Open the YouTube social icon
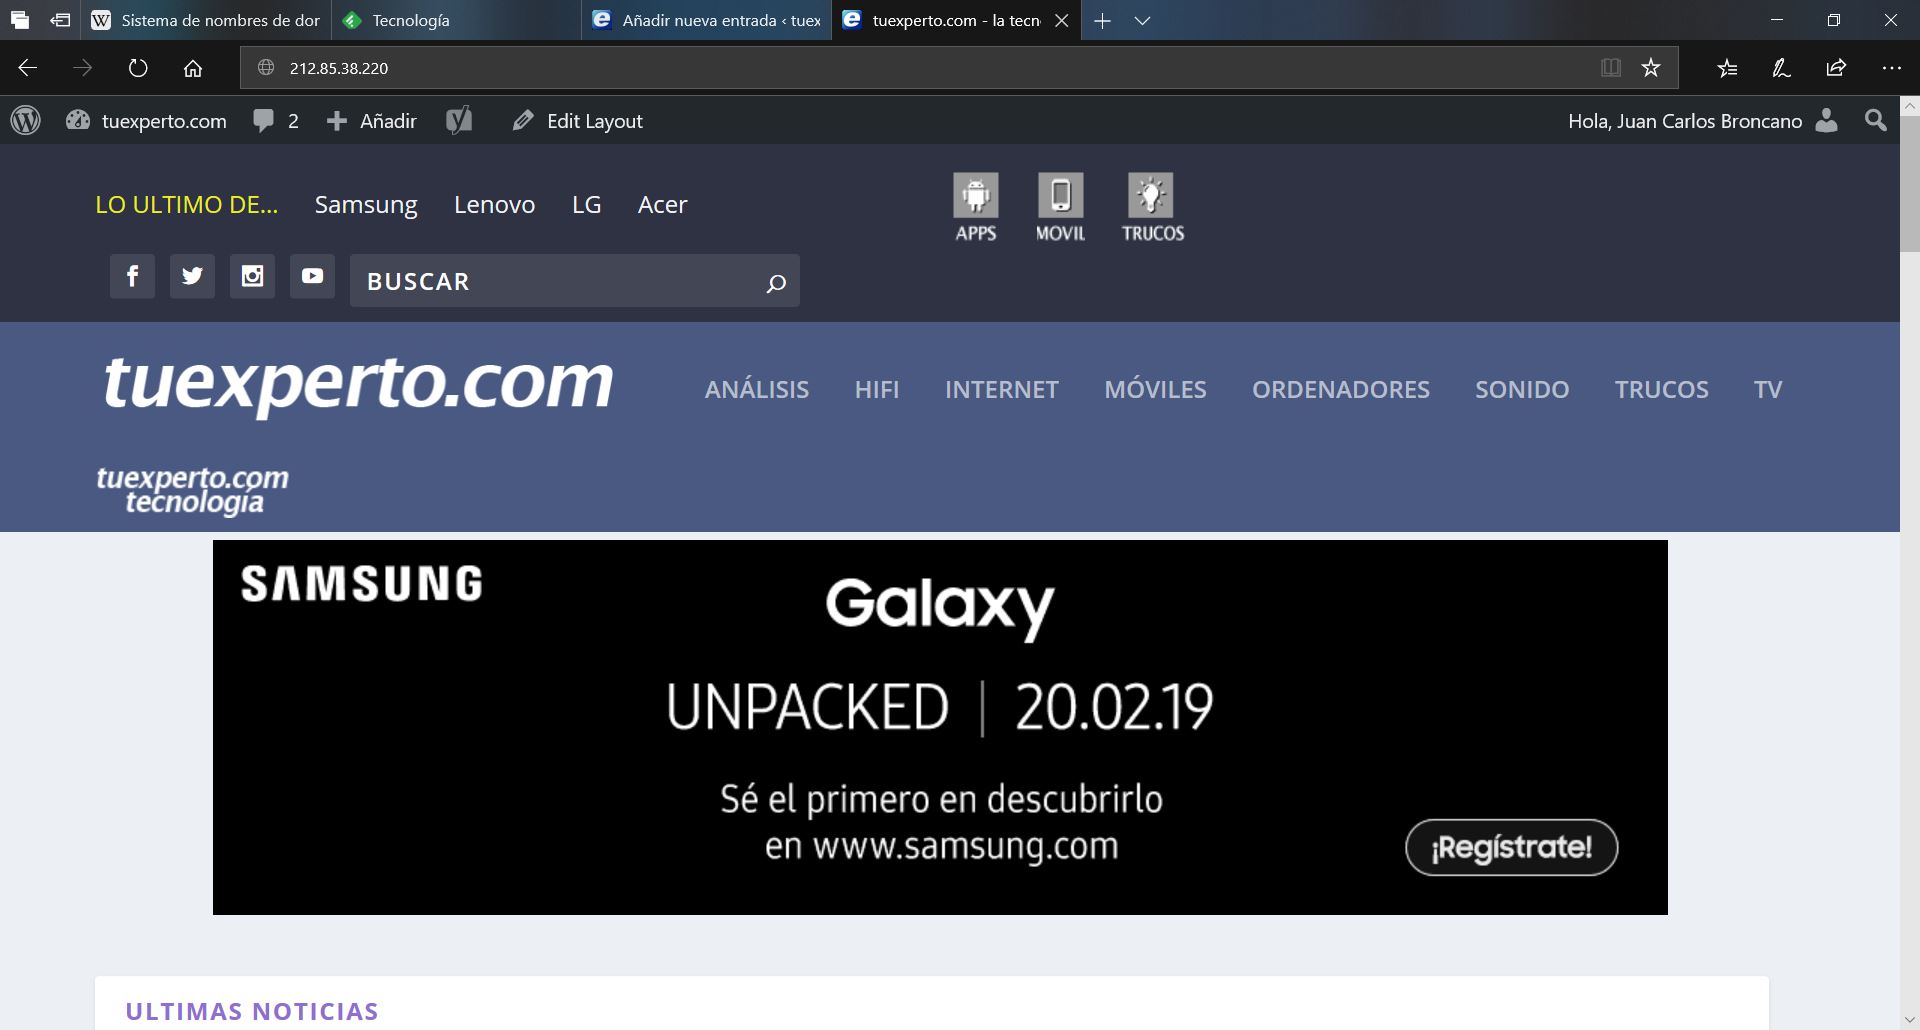This screenshot has width=1920, height=1030. [312, 276]
